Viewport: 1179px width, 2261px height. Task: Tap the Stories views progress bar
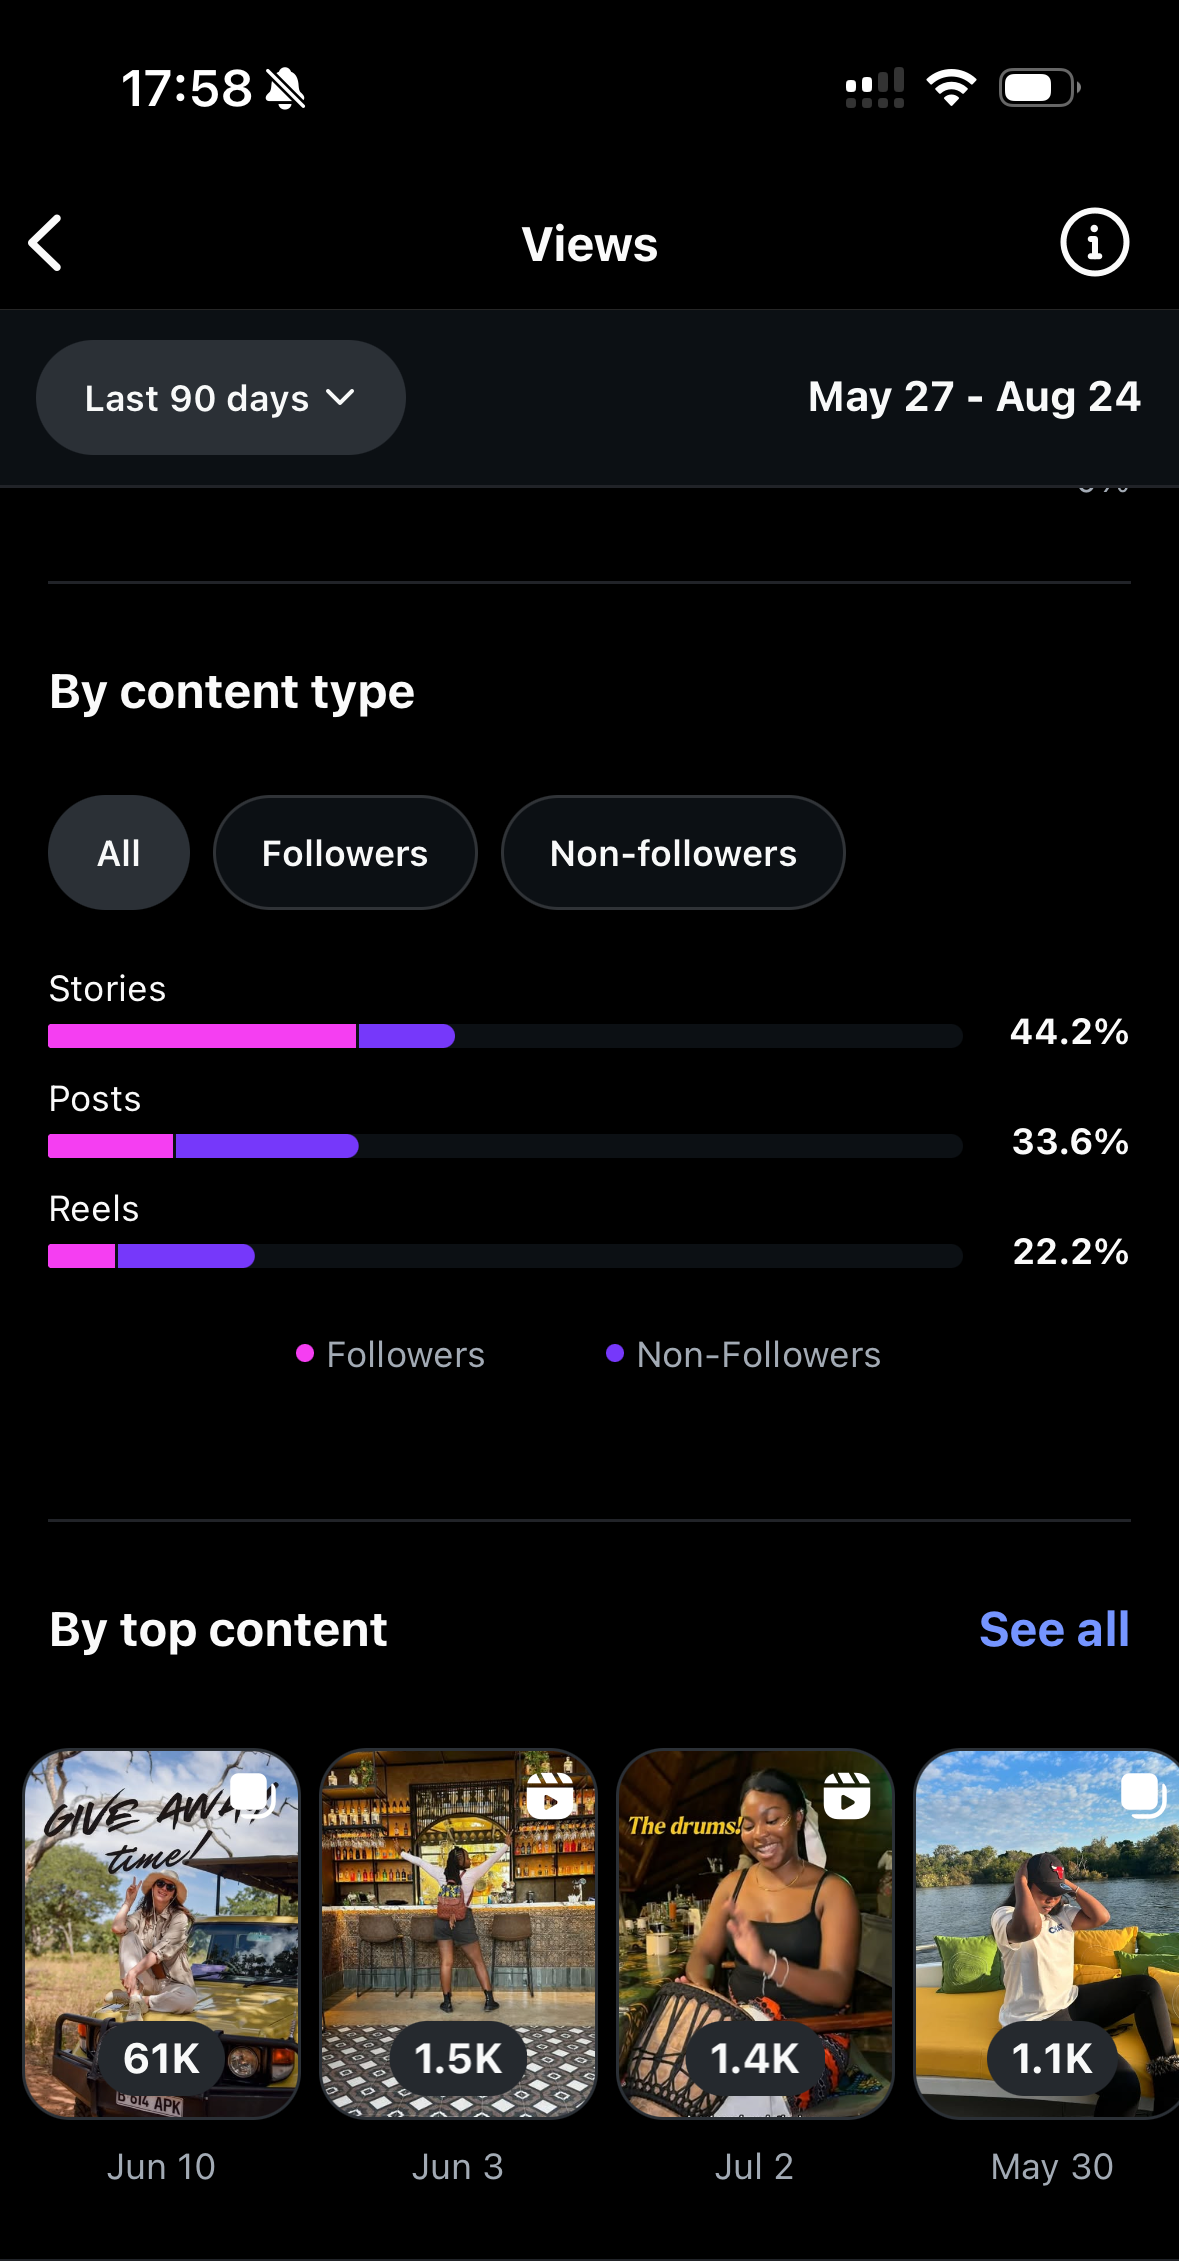[505, 1036]
